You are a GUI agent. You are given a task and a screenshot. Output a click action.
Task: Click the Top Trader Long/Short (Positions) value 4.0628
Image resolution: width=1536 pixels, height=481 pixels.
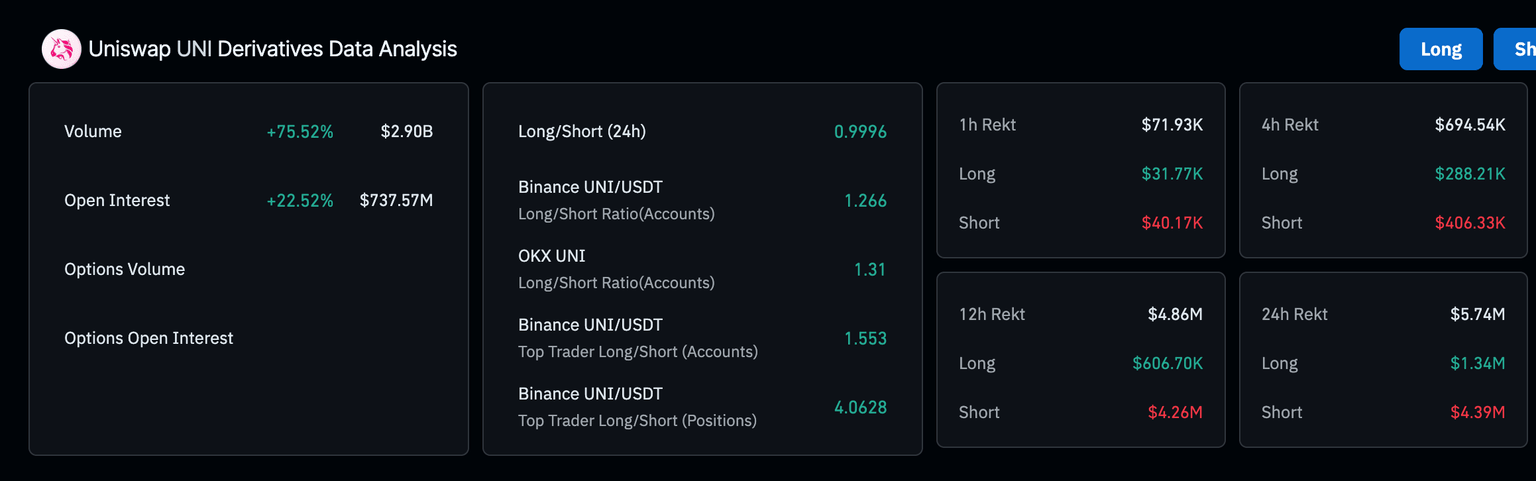point(860,408)
